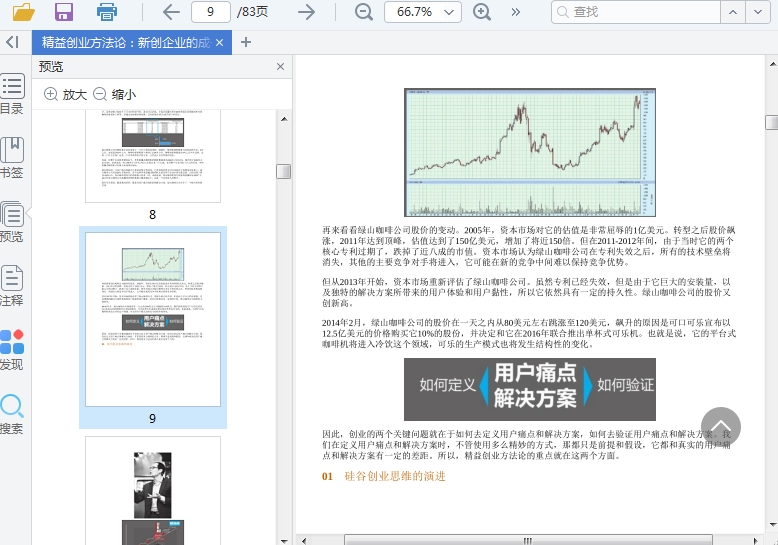This screenshot has width=778, height=545.
Task: Click the 查找 search input field
Action: coord(636,11)
